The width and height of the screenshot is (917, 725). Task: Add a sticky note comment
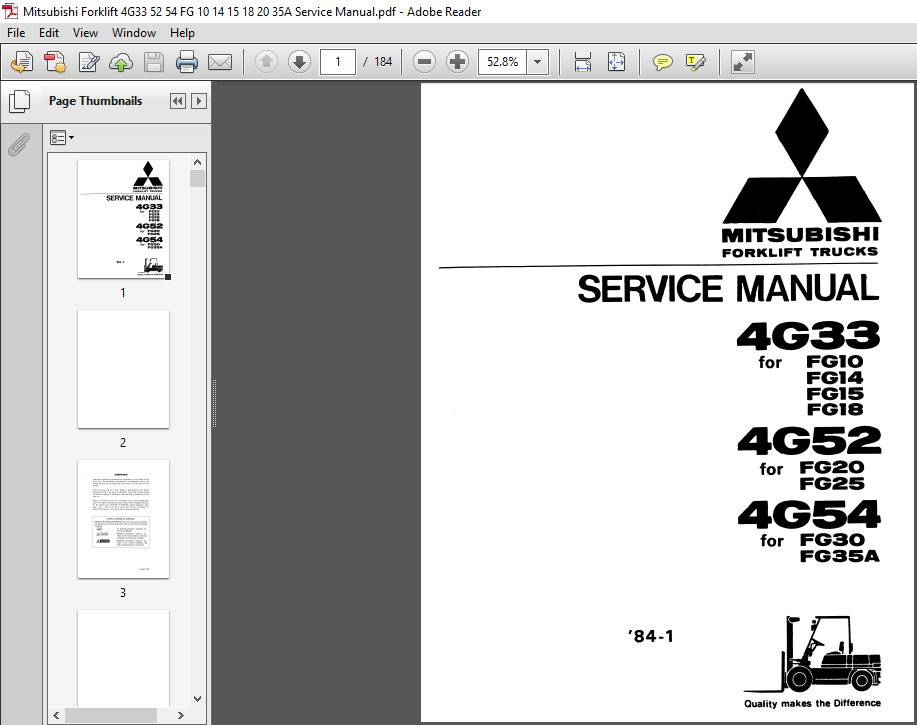point(663,62)
